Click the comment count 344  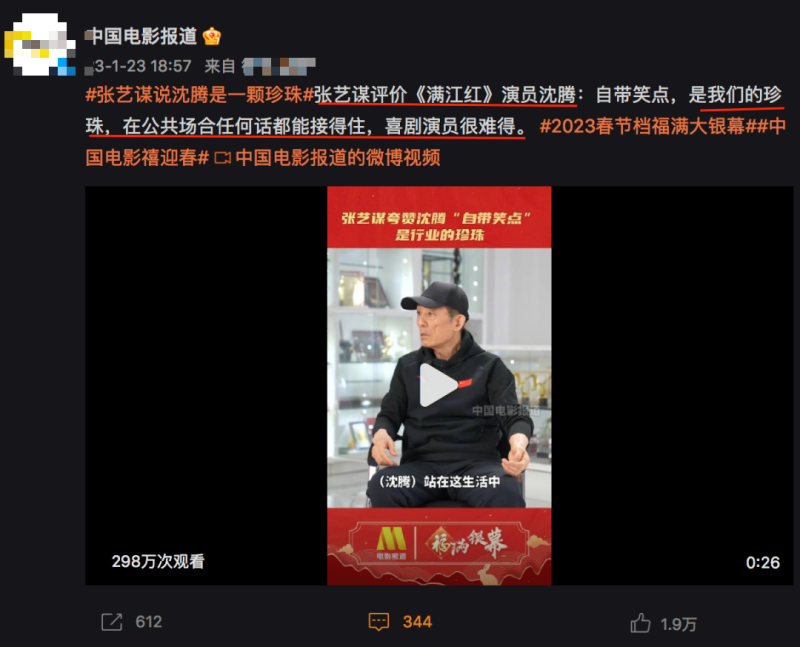[x=417, y=622]
